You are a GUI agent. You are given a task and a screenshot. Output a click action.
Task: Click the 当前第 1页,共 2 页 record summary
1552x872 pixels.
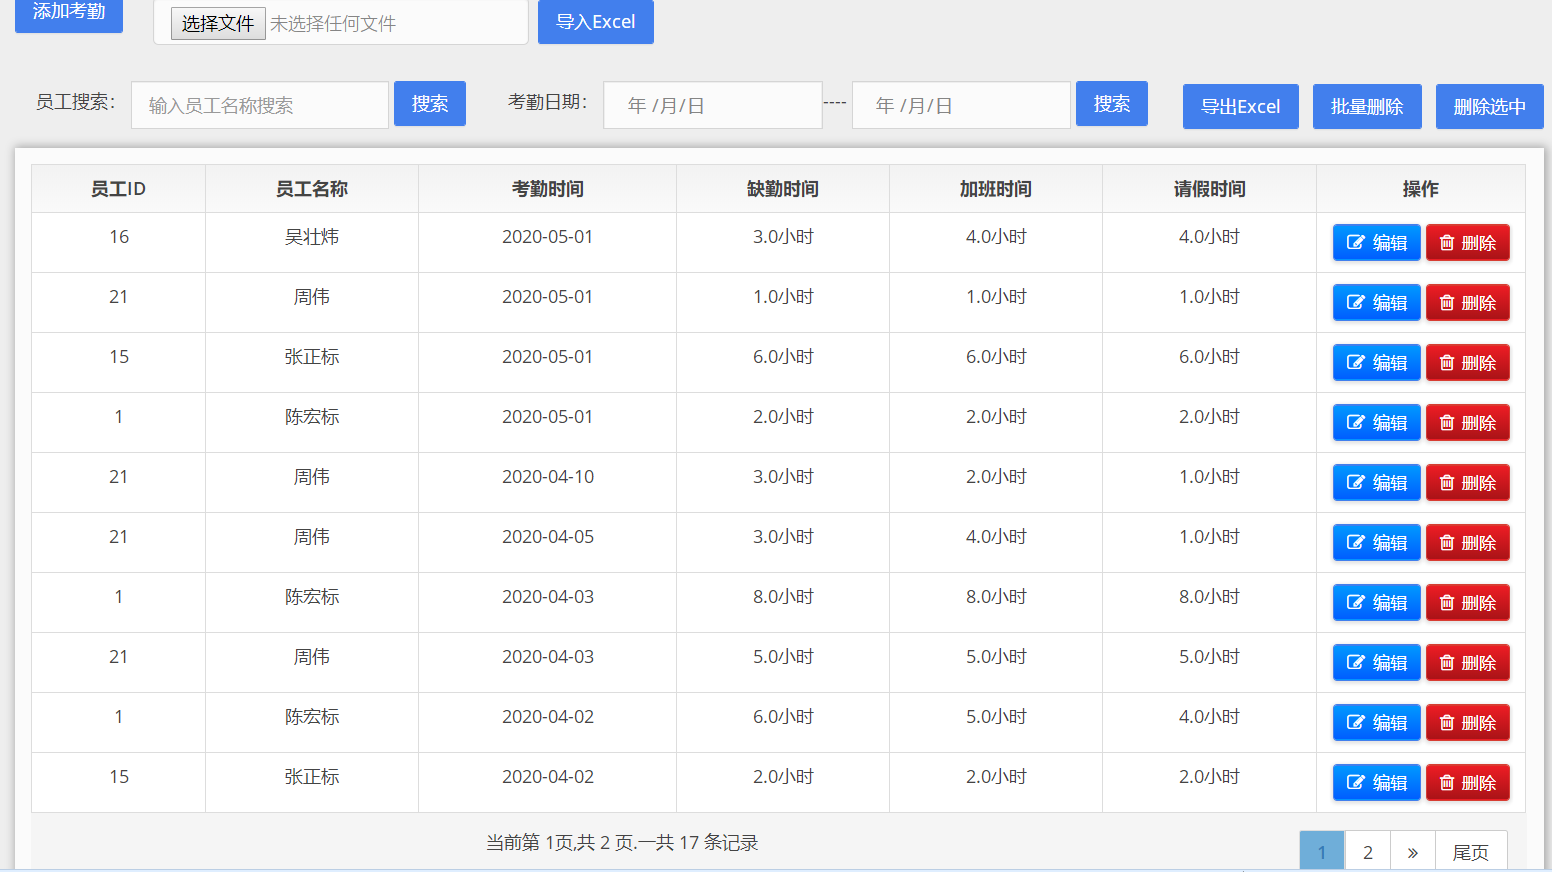coord(622,843)
